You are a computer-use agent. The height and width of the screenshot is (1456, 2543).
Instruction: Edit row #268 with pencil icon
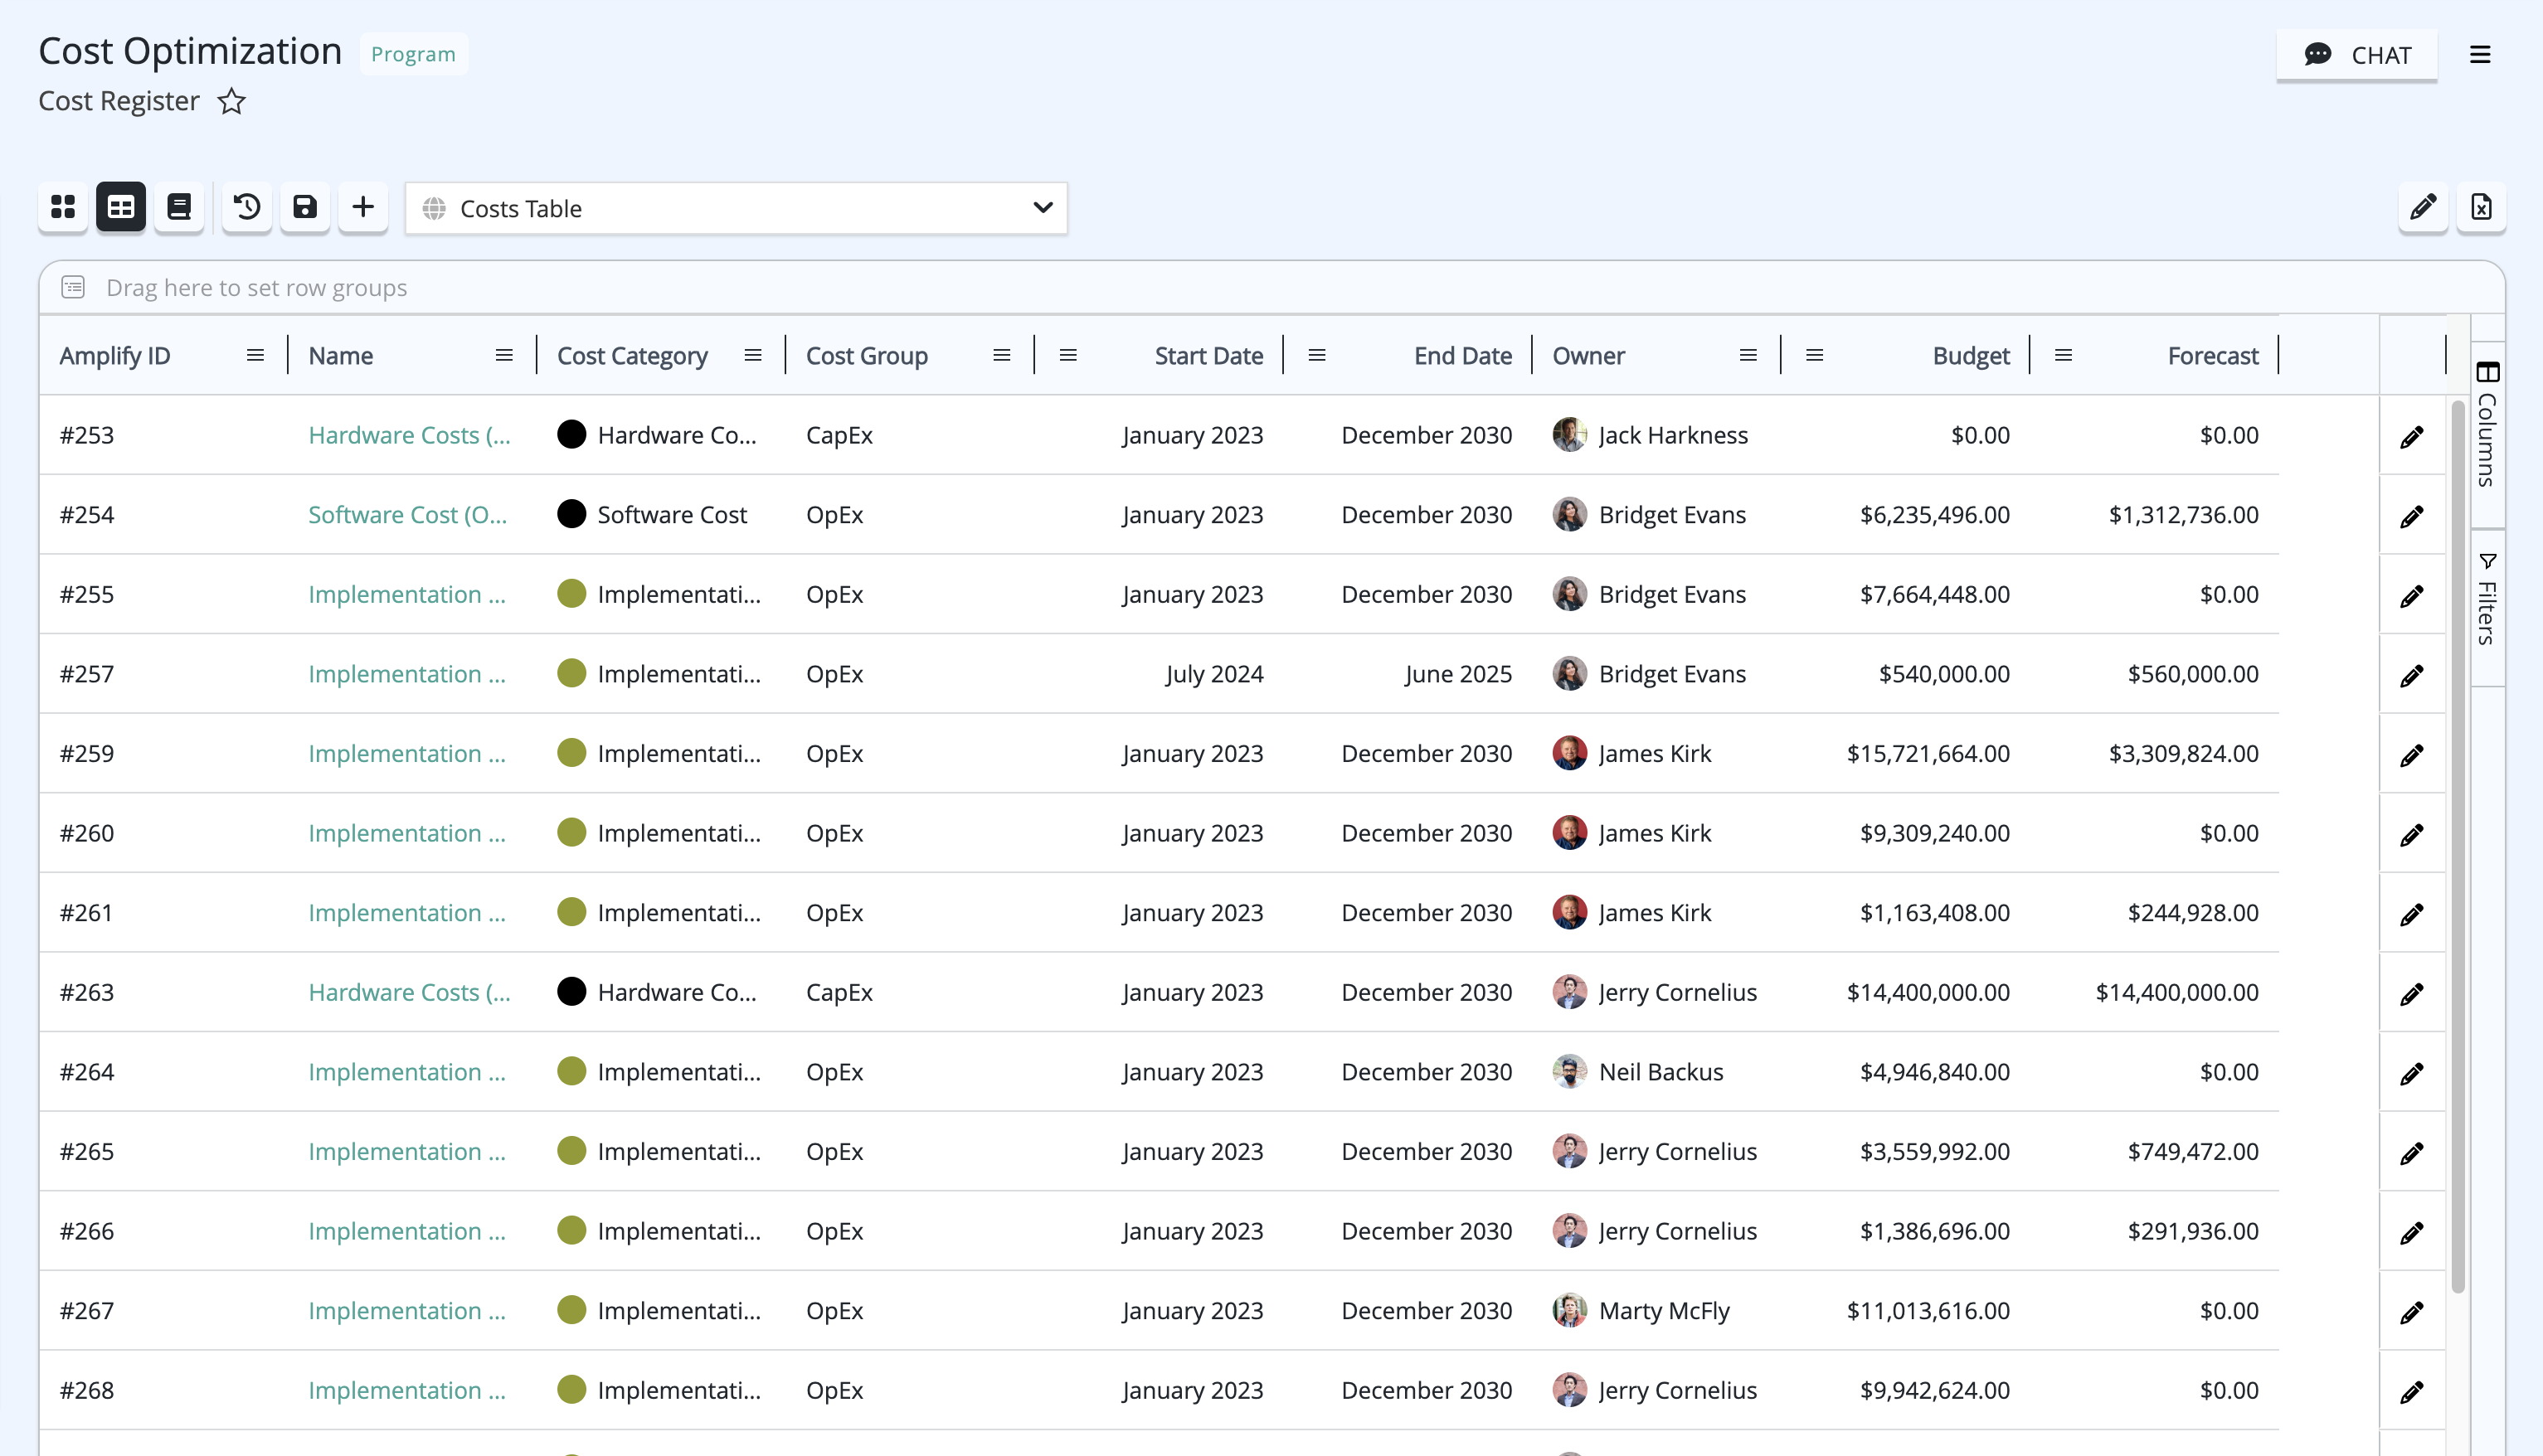2412,1392
